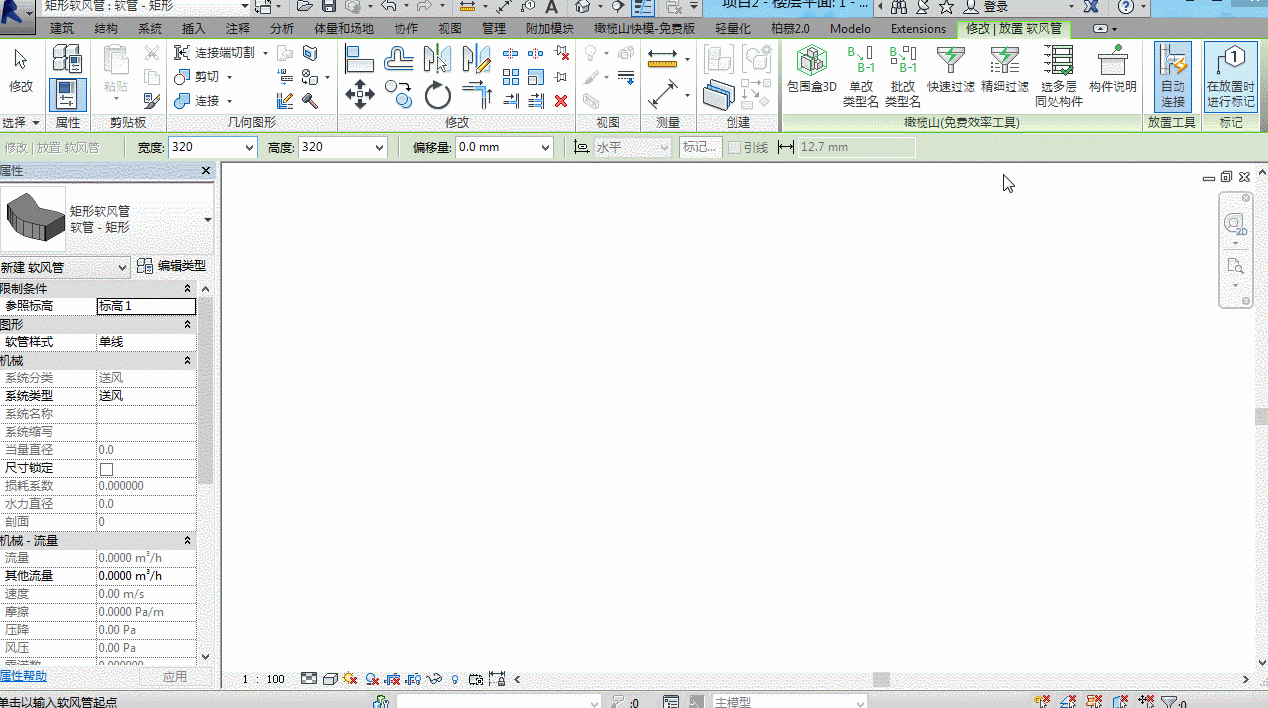Open the 视图 ribbon tab

(450, 29)
